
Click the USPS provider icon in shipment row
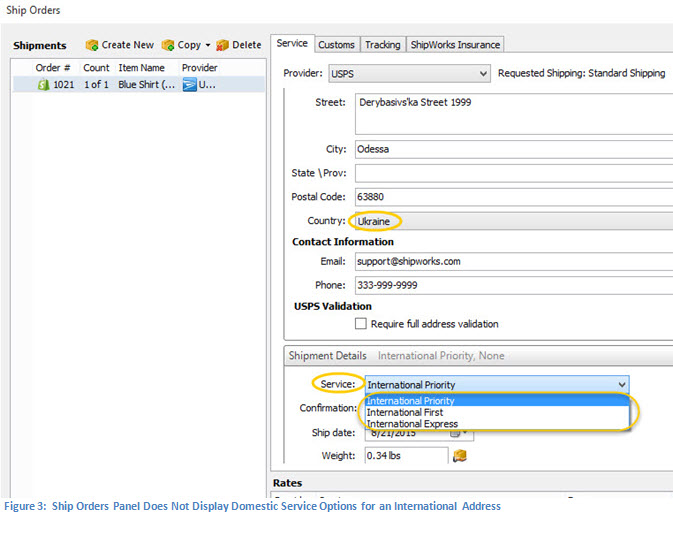pos(189,85)
